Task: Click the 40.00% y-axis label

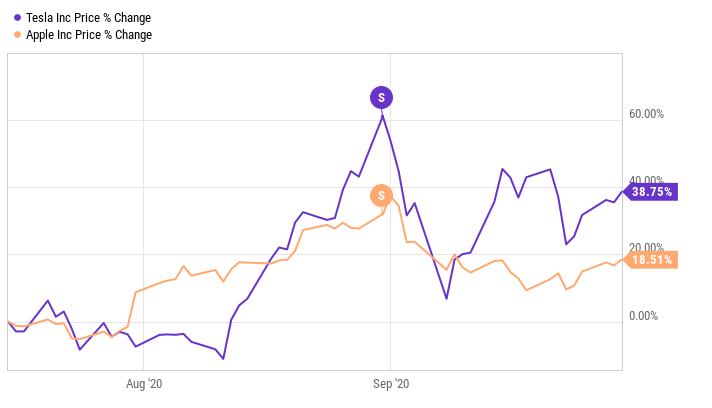Action: coord(645,181)
